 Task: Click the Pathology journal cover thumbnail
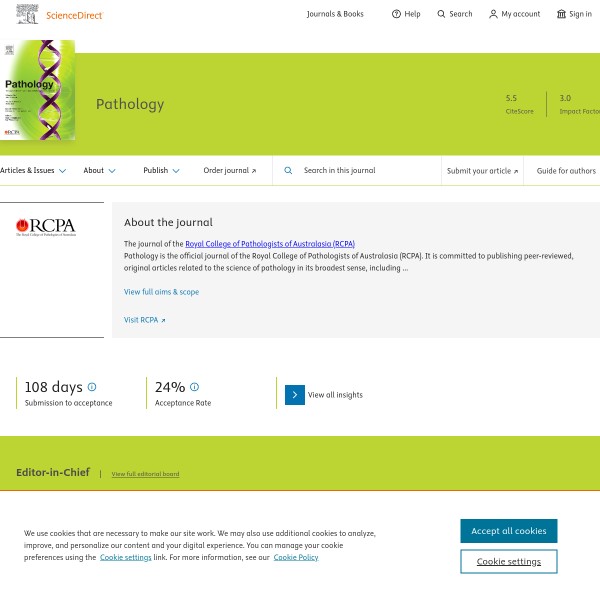38,90
